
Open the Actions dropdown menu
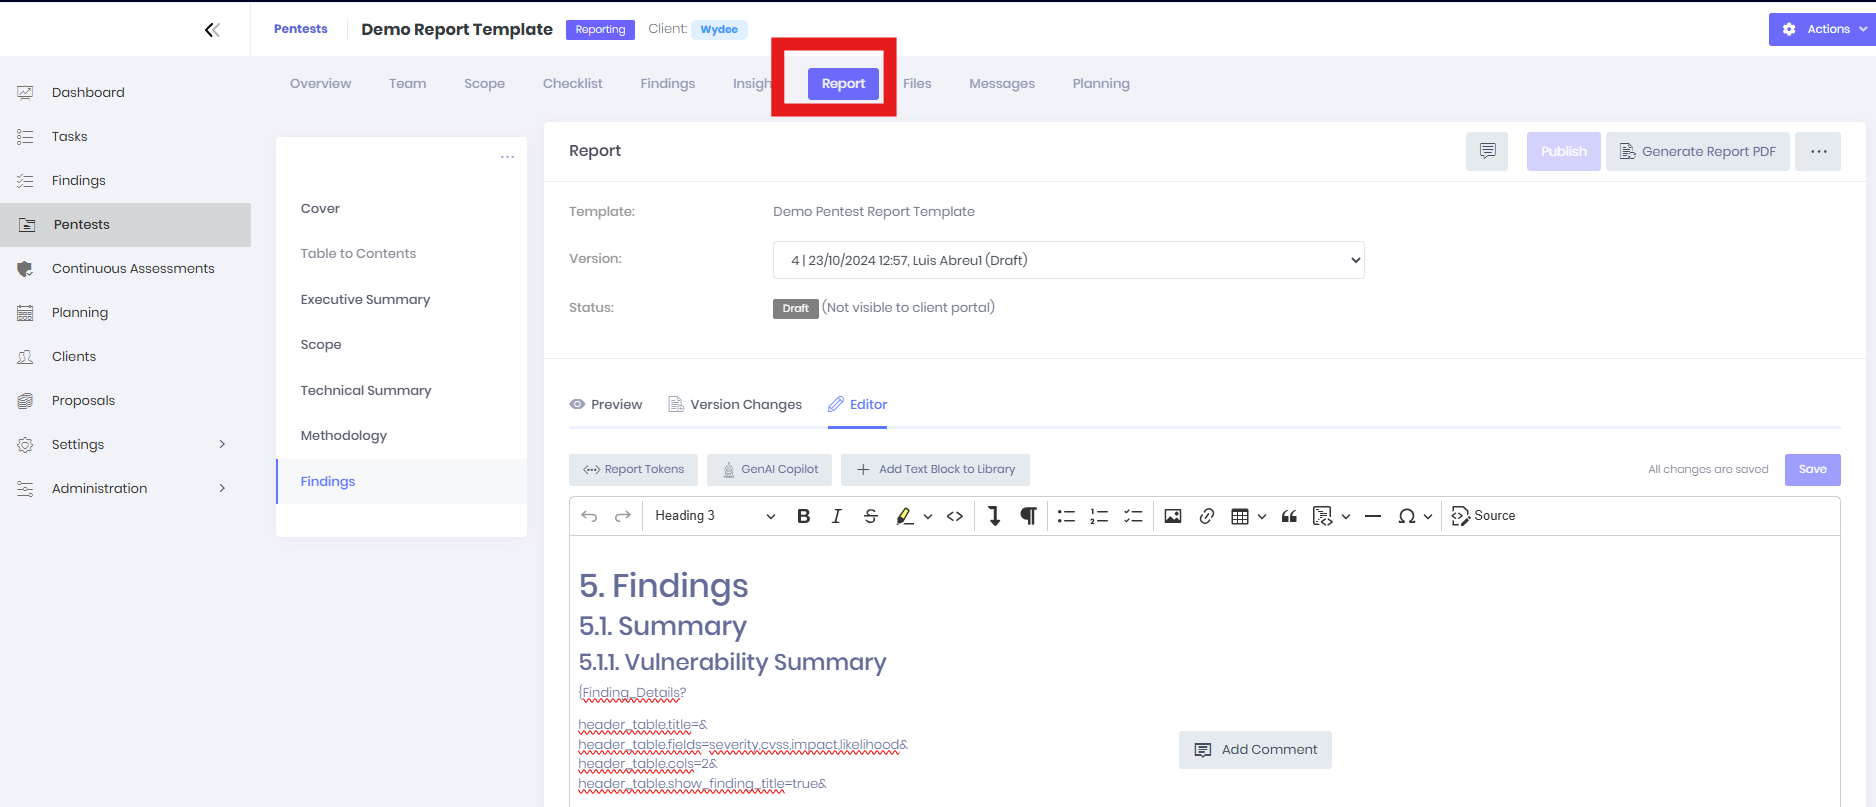pyautogui.click(x=1824, y=29)
